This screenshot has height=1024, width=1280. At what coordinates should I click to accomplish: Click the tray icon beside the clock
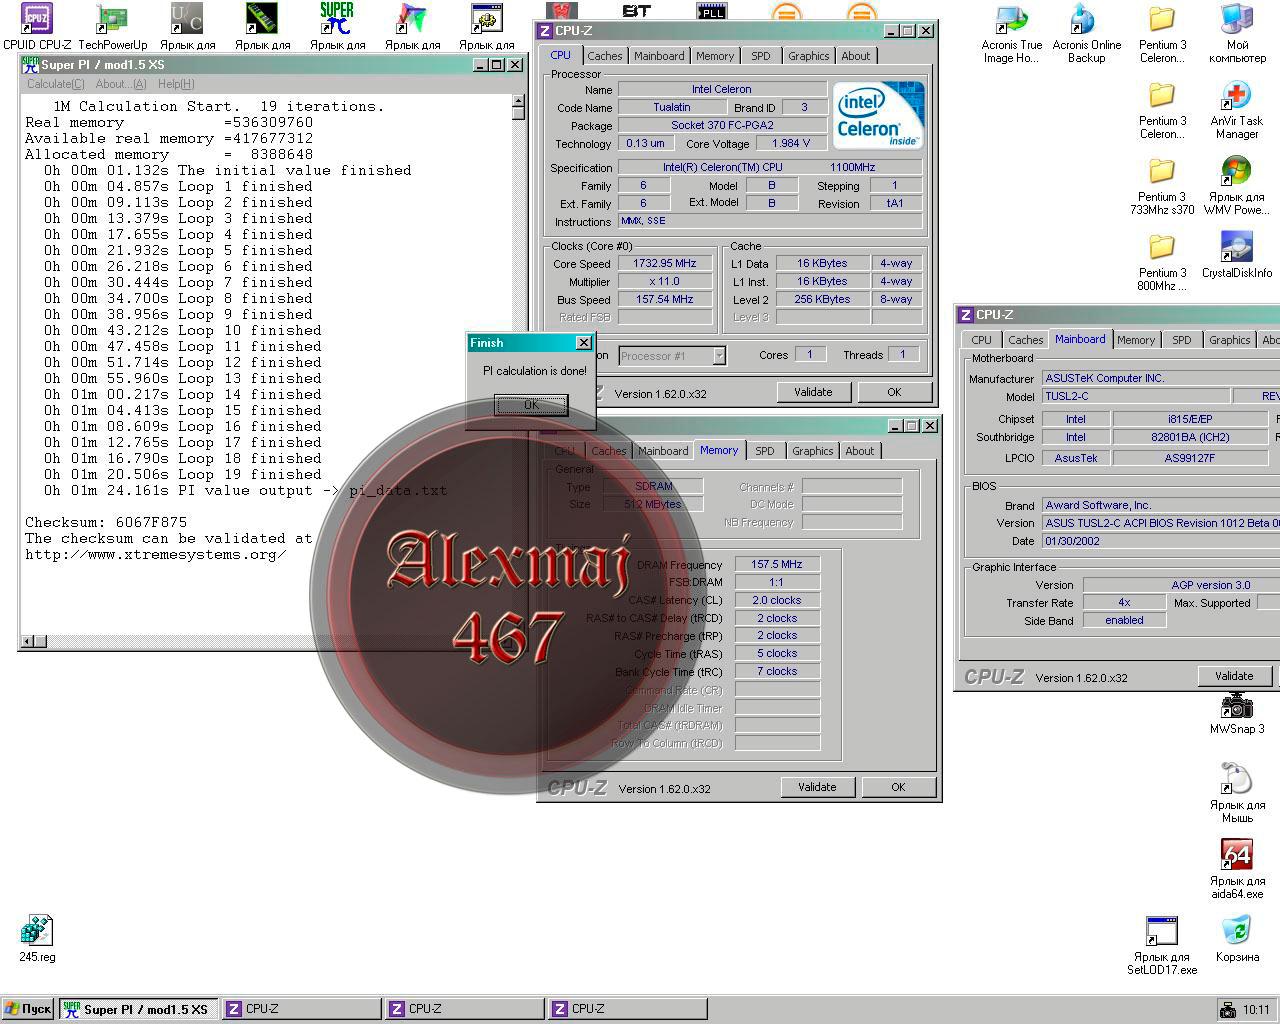pyautogui.click(x=1227, y=1009)
